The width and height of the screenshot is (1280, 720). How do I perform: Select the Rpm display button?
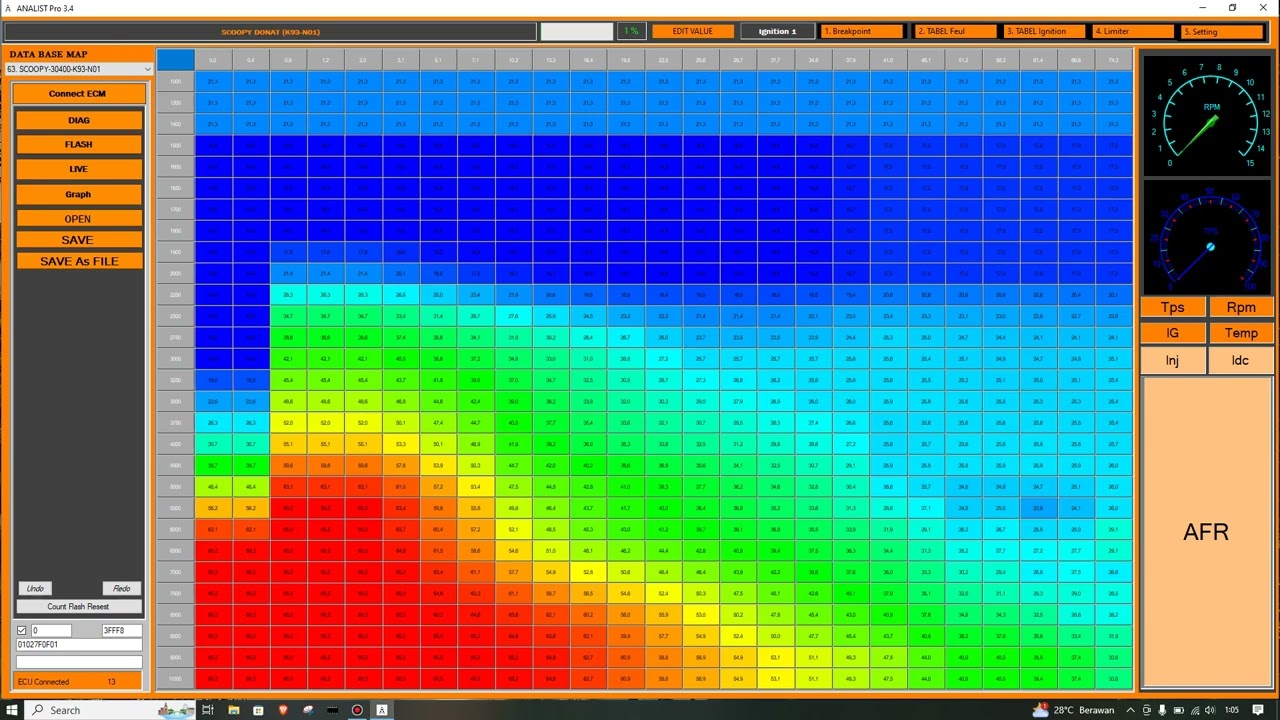point(1241,308)
